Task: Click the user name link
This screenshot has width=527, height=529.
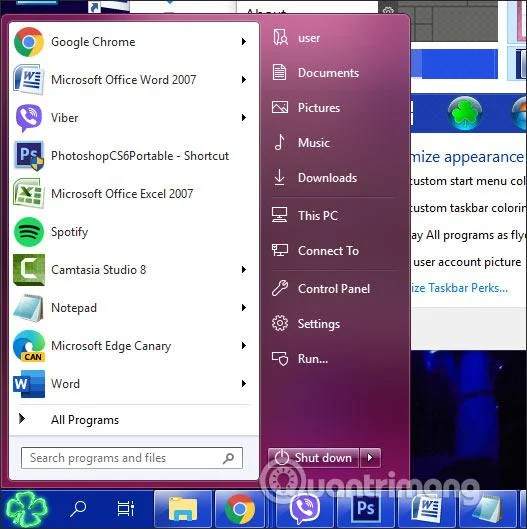Action: (309, 38)
